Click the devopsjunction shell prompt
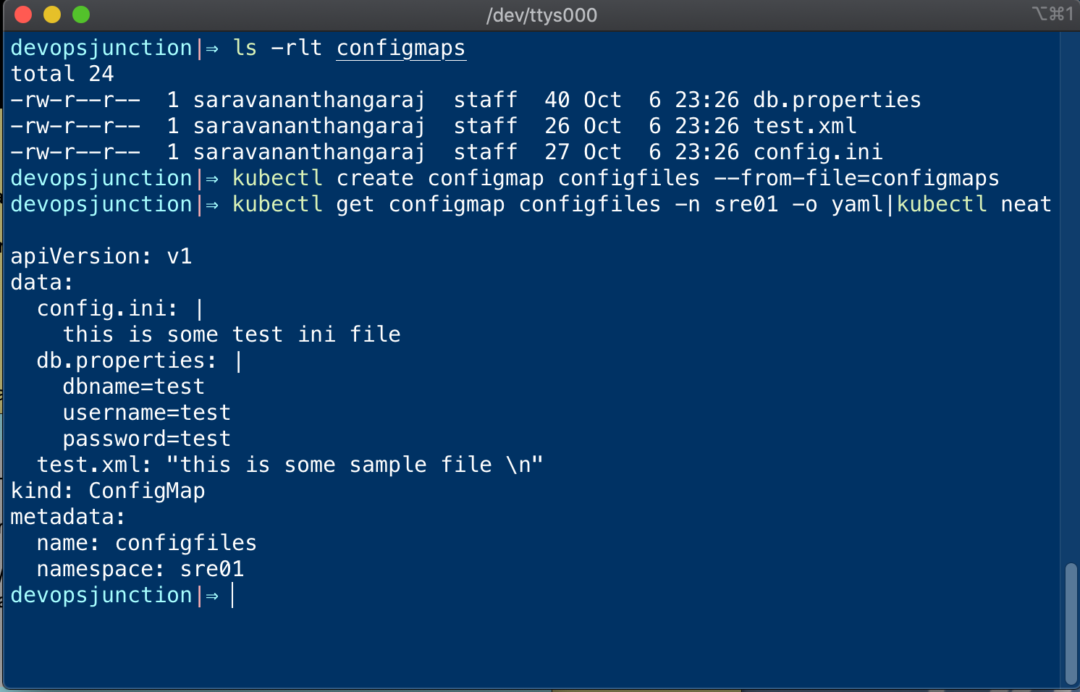The width and height of the screenshot is (1080, 692). click(100, 594)
